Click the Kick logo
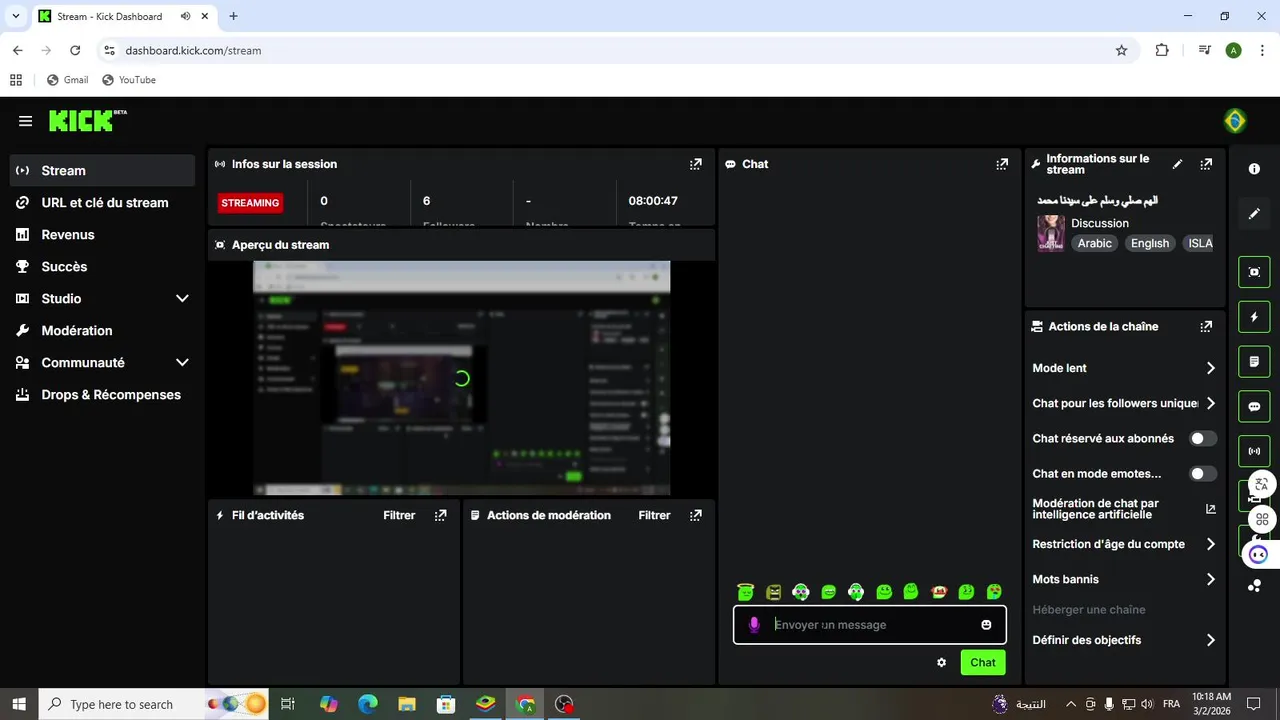 click(x=88, y=120)
